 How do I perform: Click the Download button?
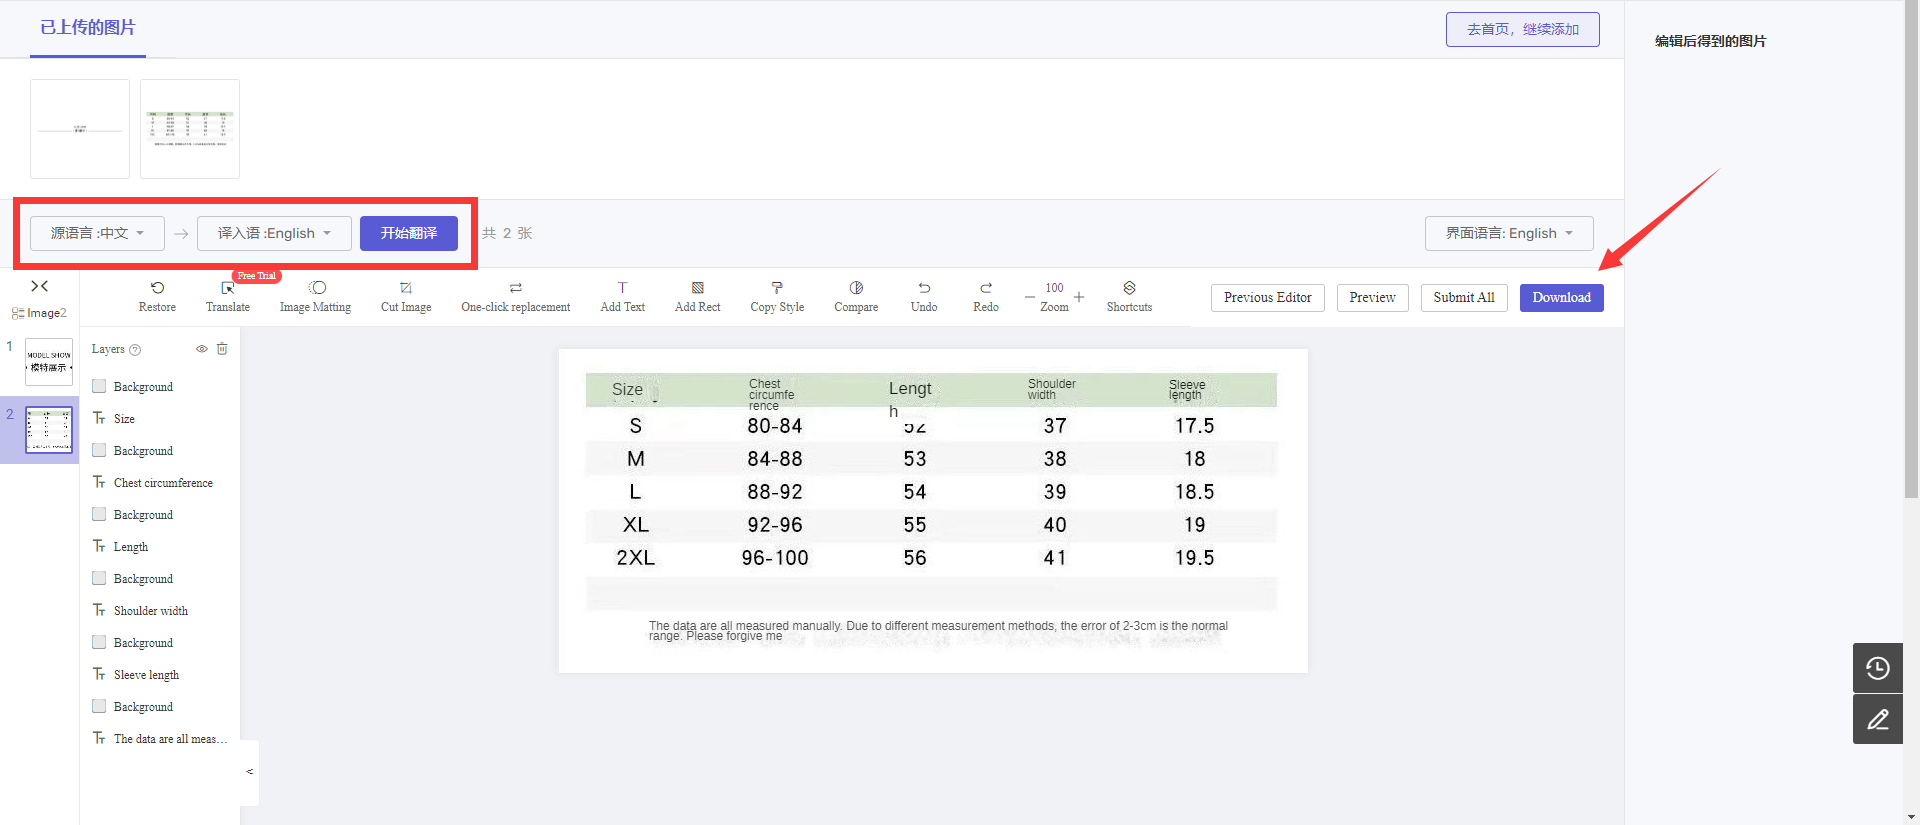(1561, 298)
